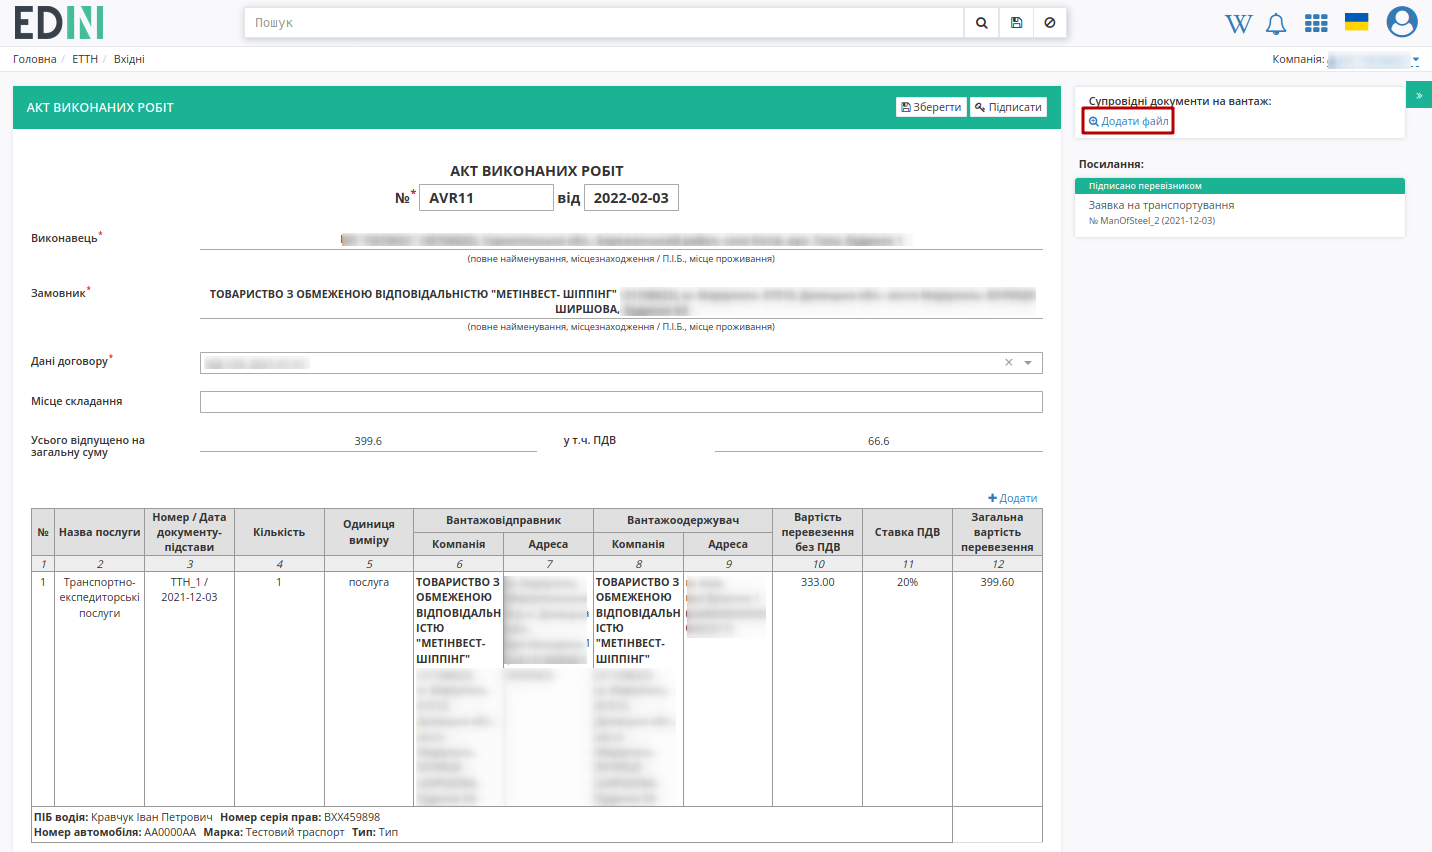The height and width of the screenshot is (852, 1432).
Task: Click the Зберегти button
Action: pyautogui.click(x=931, y=107)
